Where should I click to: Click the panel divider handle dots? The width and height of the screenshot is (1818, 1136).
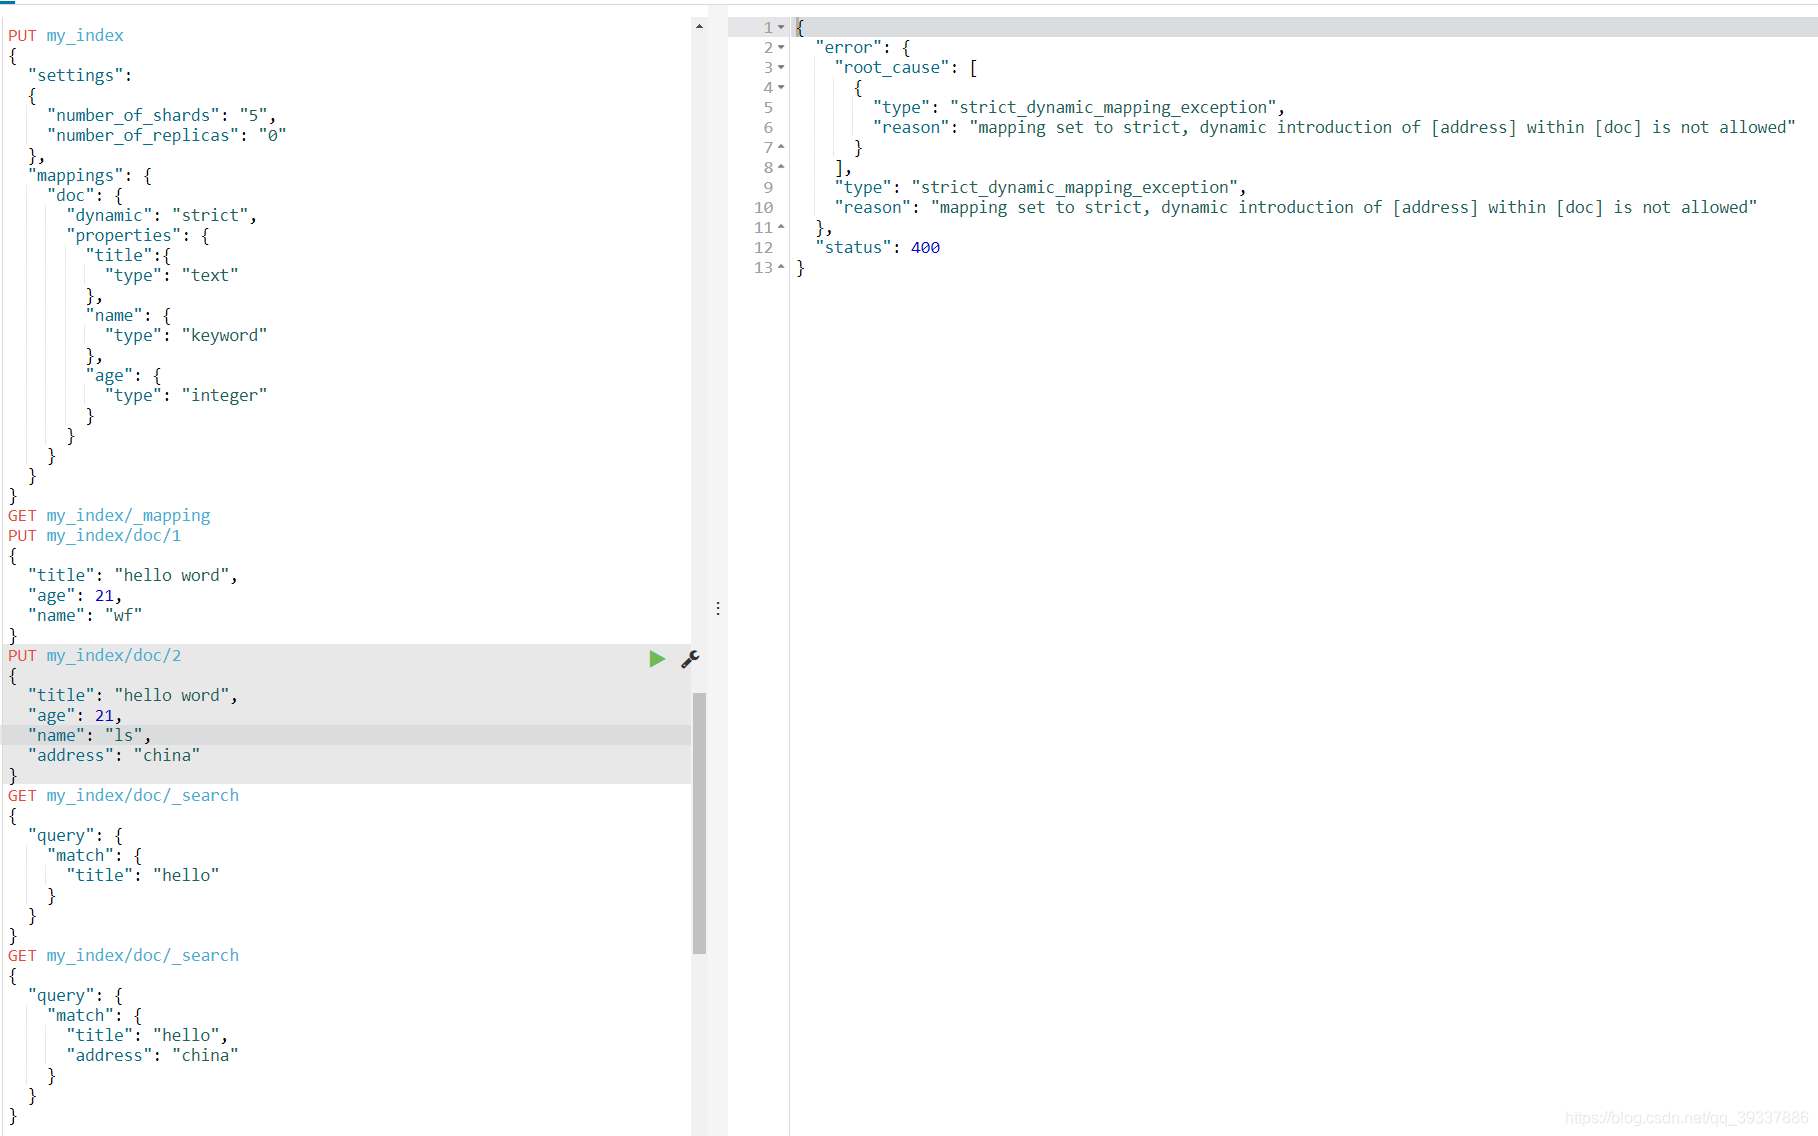718,608
